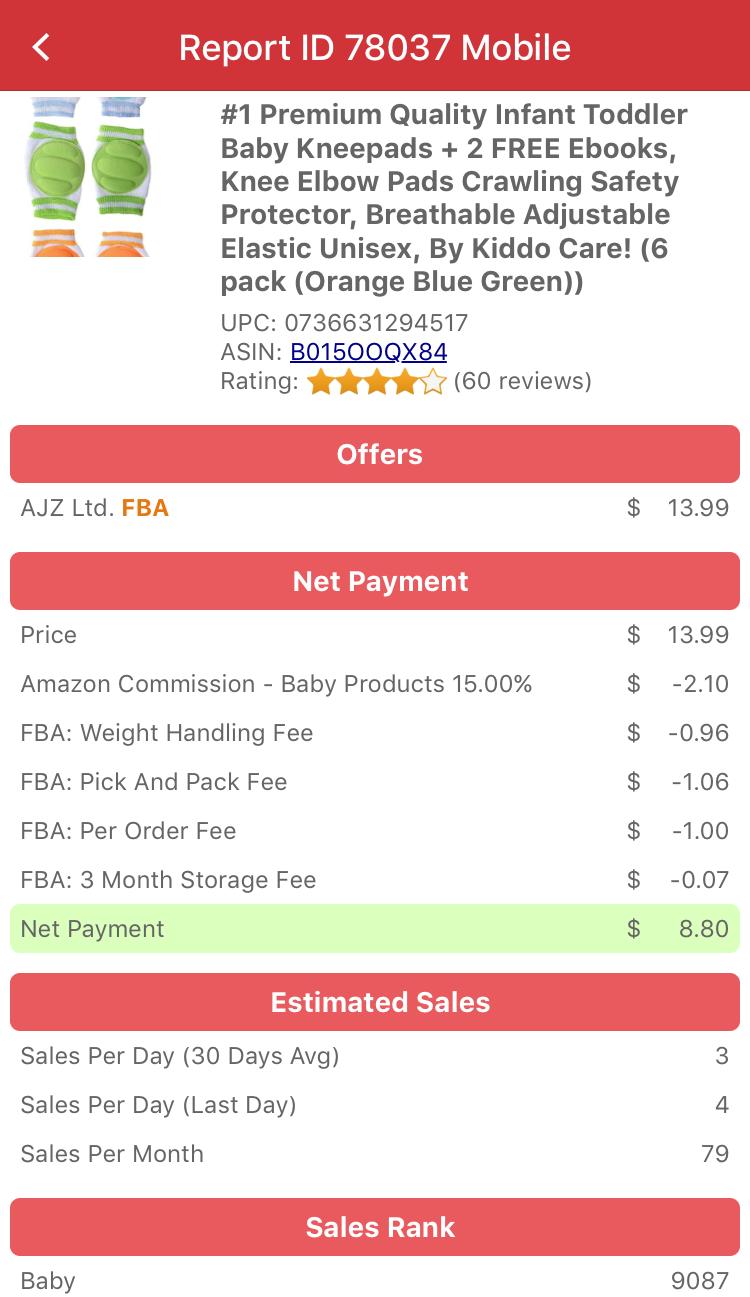The height and width of the screenshot is (1297, 750).
Task: Tap the green Net Payment total row
Action: [375, 929]
